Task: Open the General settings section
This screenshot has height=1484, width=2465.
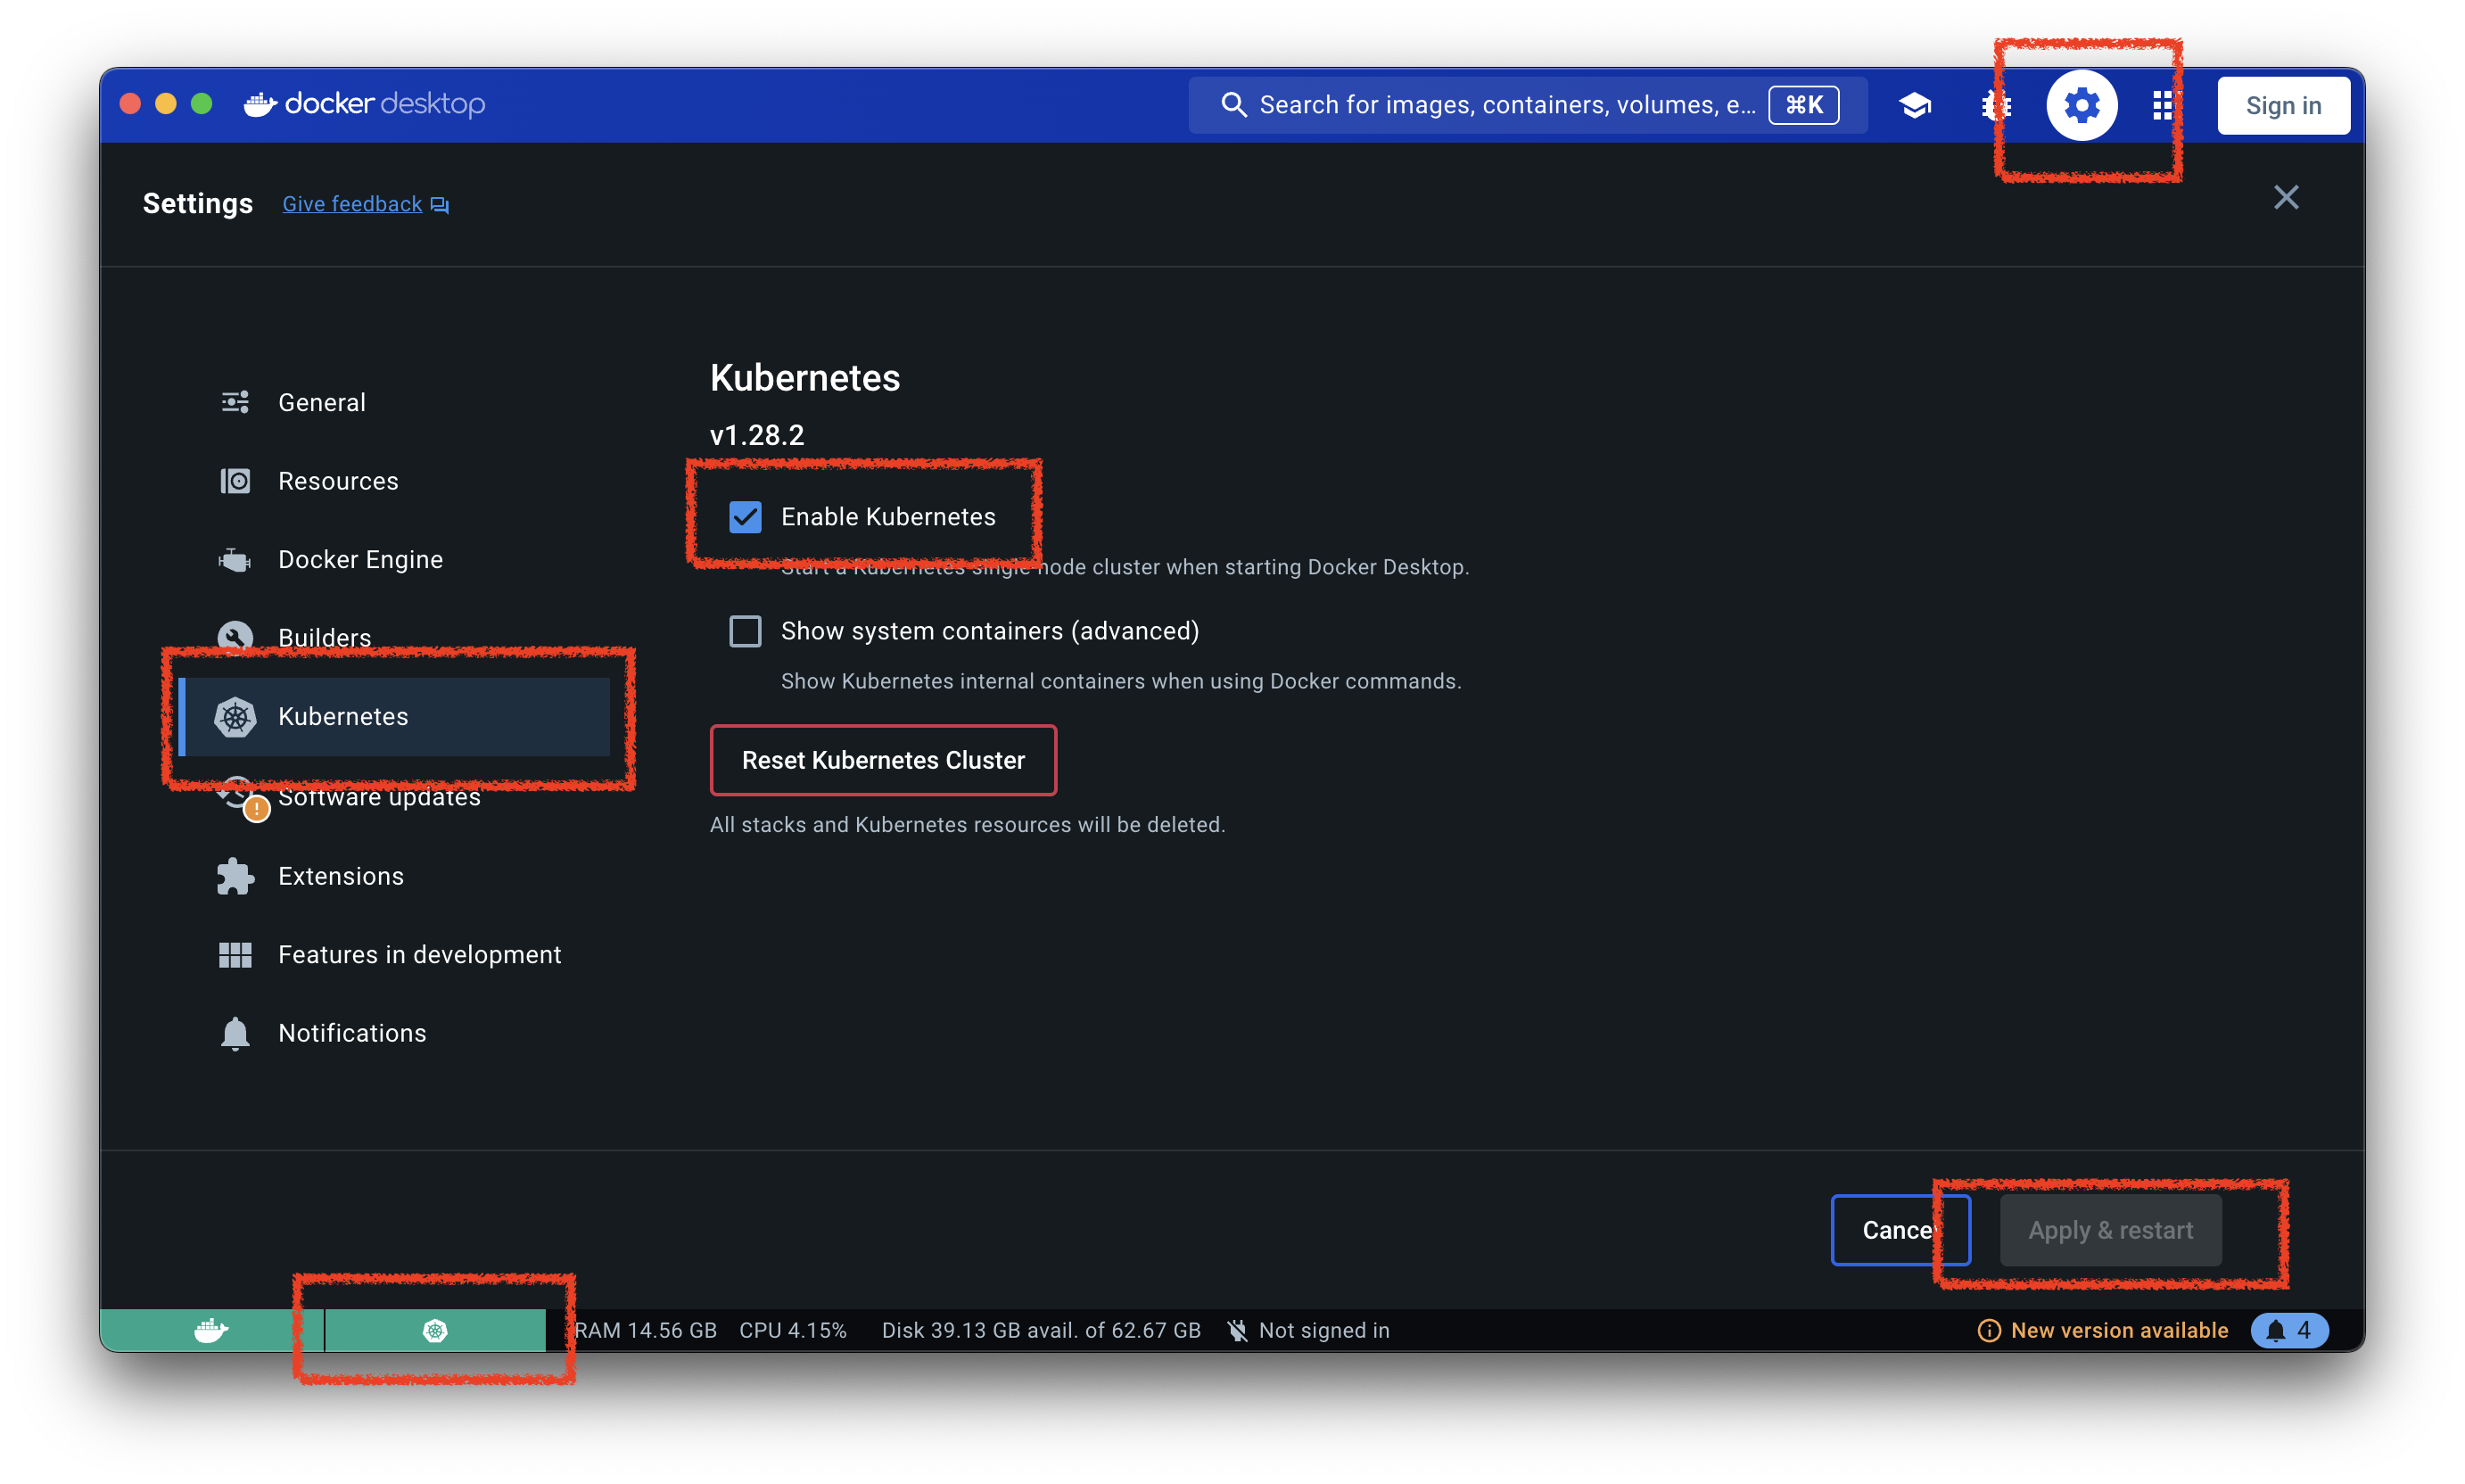Action: (x=394, y=402)
